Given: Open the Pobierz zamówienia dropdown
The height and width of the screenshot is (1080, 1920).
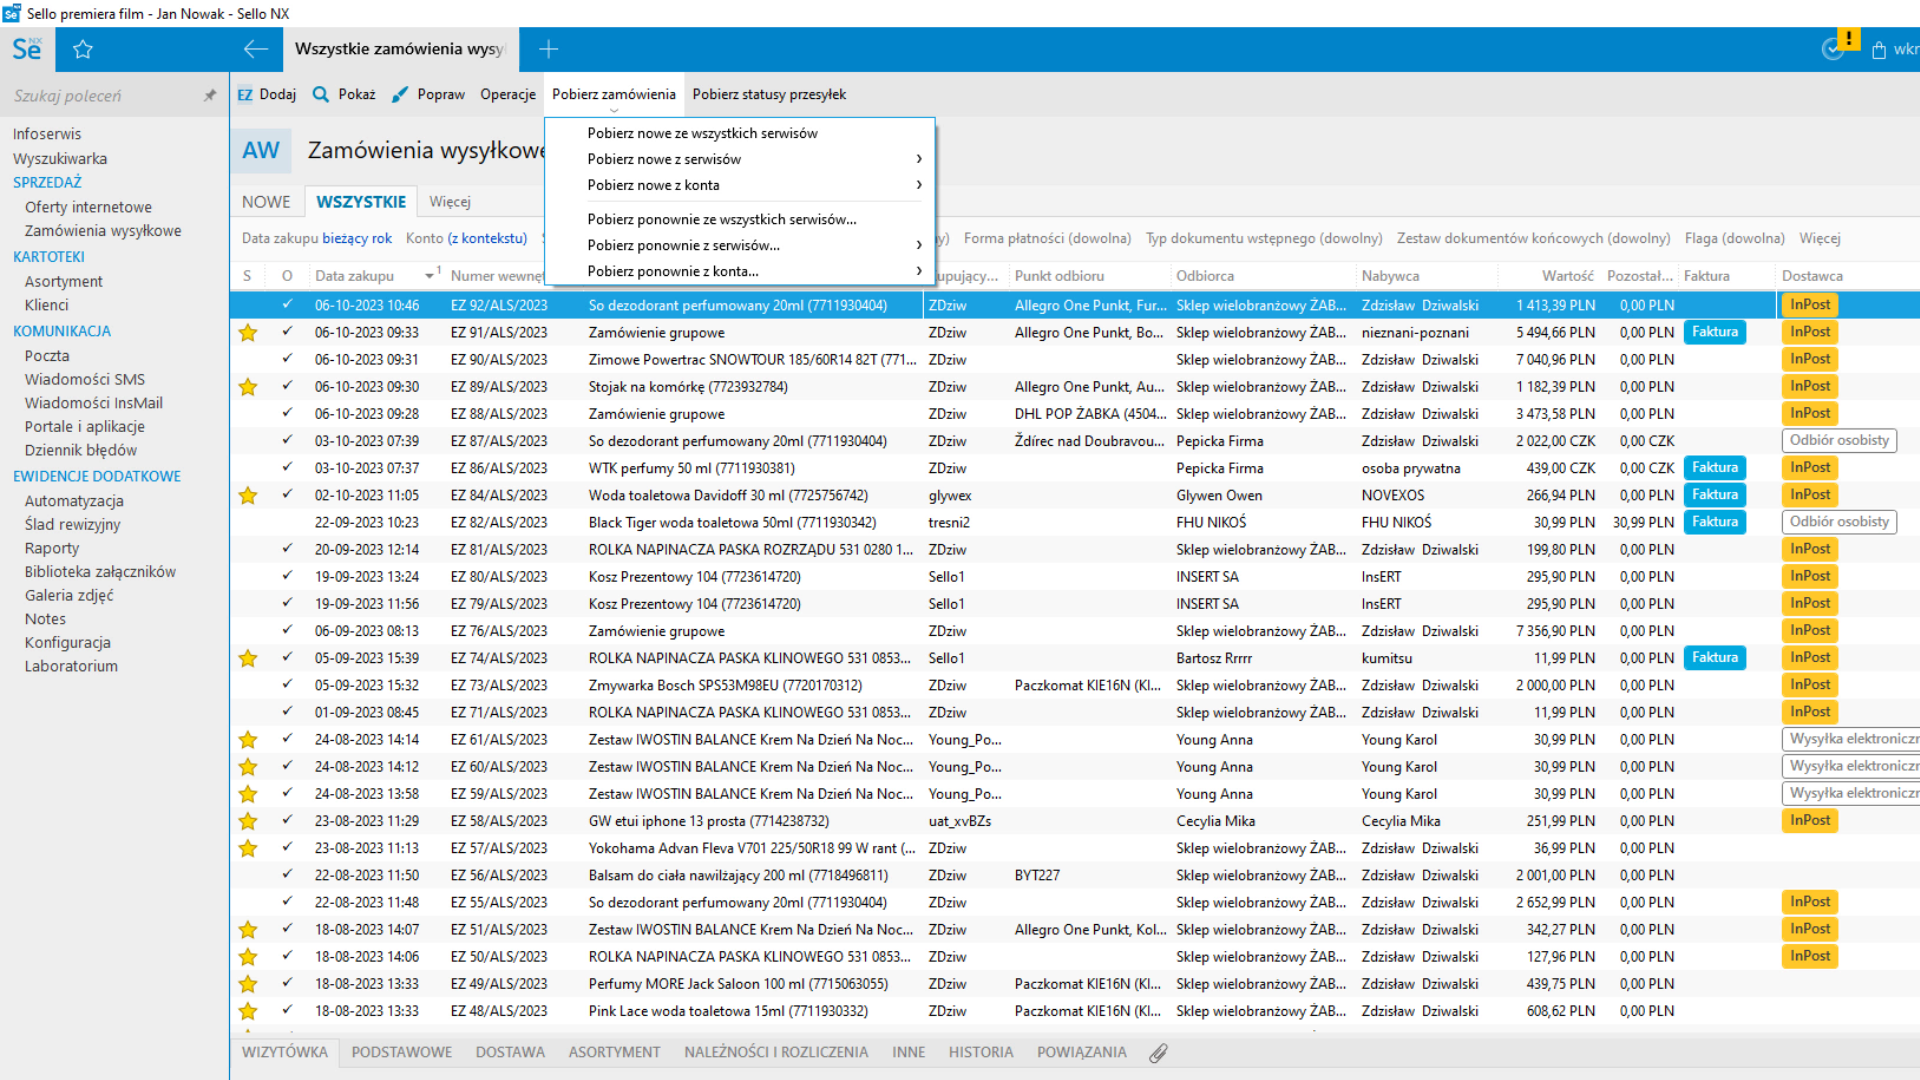Looking at the screenshot, I should click(x=614, y=94).
